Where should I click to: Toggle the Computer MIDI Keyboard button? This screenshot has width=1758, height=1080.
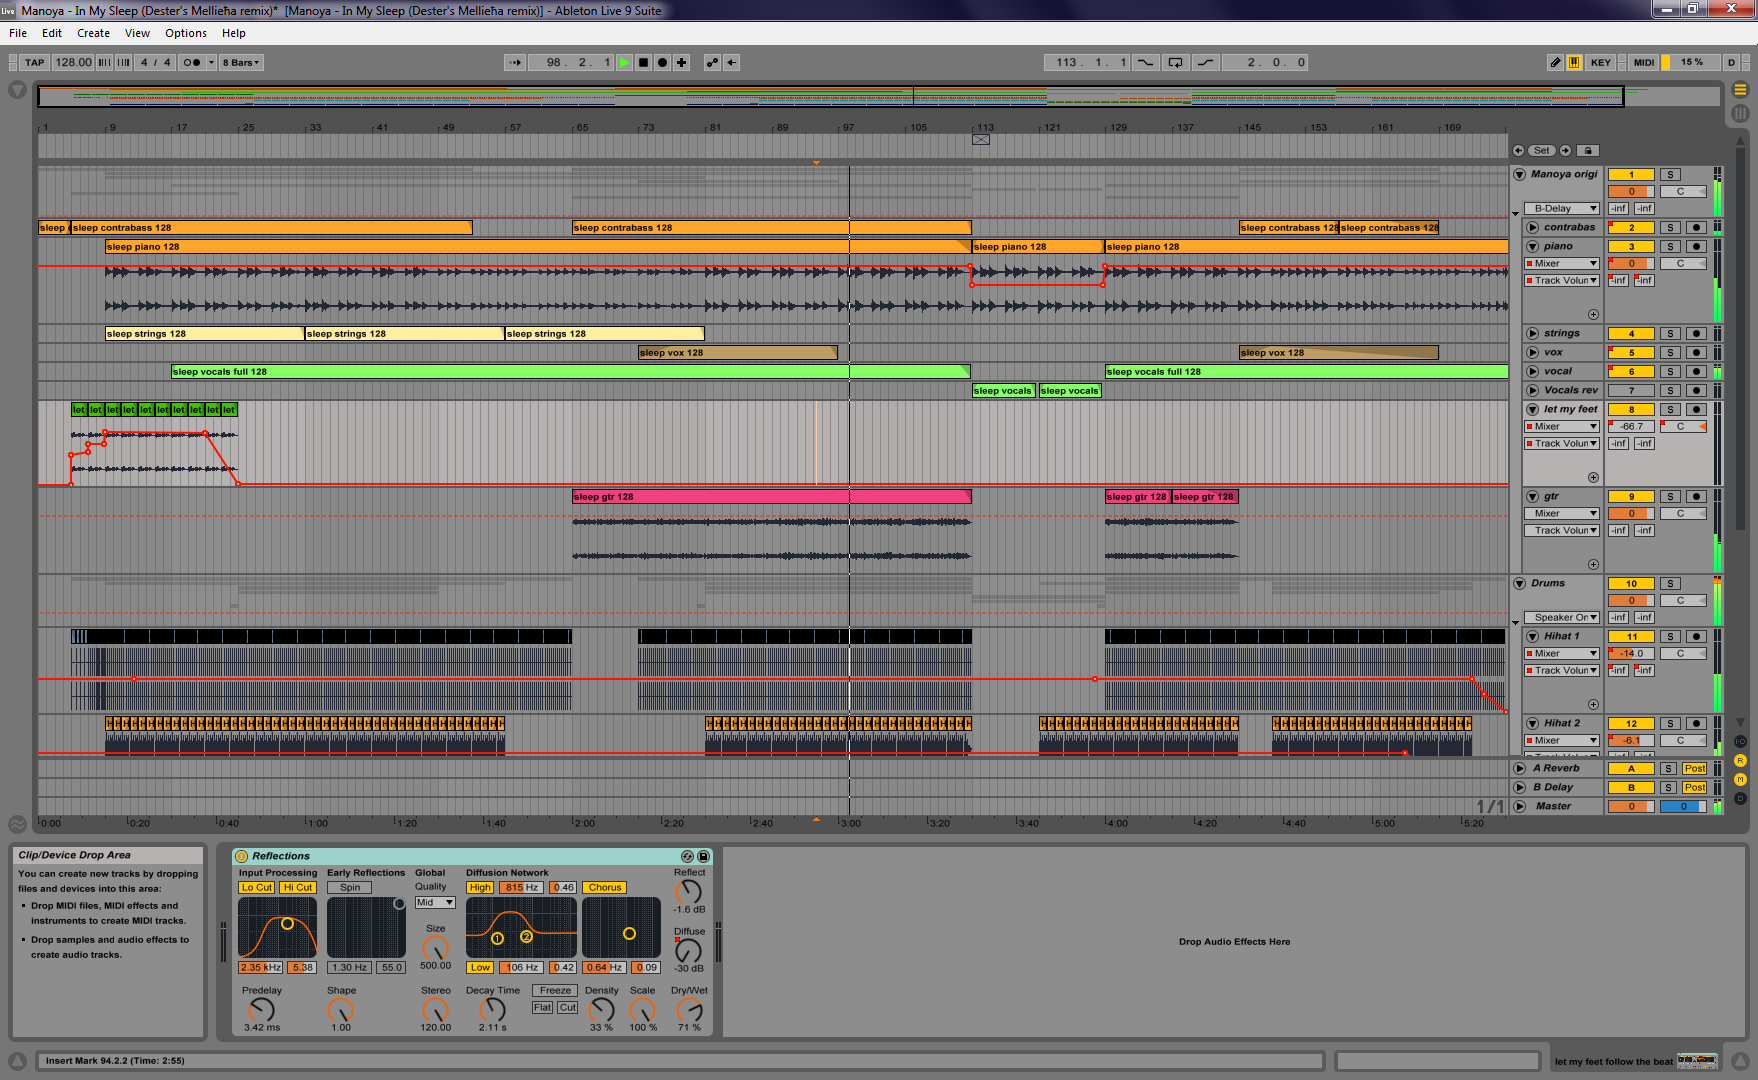click(1574, 62)
